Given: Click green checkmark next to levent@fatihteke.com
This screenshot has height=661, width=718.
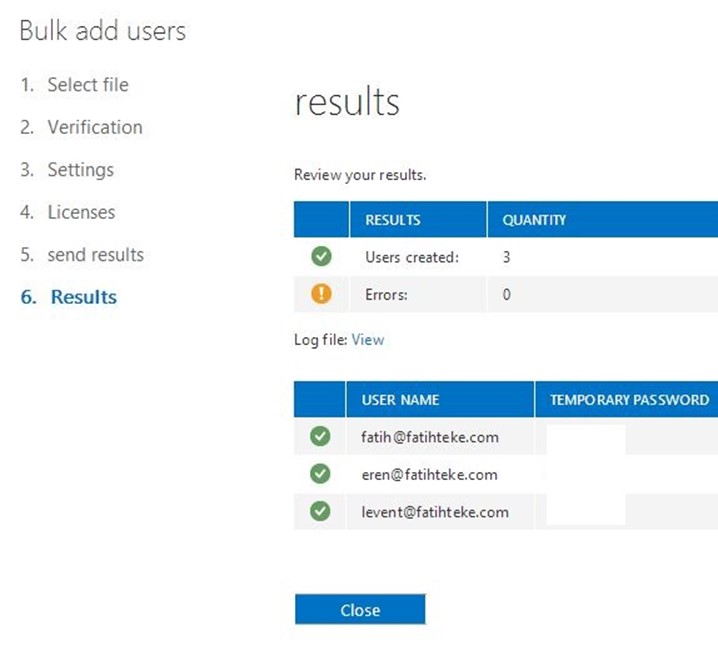Looking at the screenshot, I should coord(320,511).
